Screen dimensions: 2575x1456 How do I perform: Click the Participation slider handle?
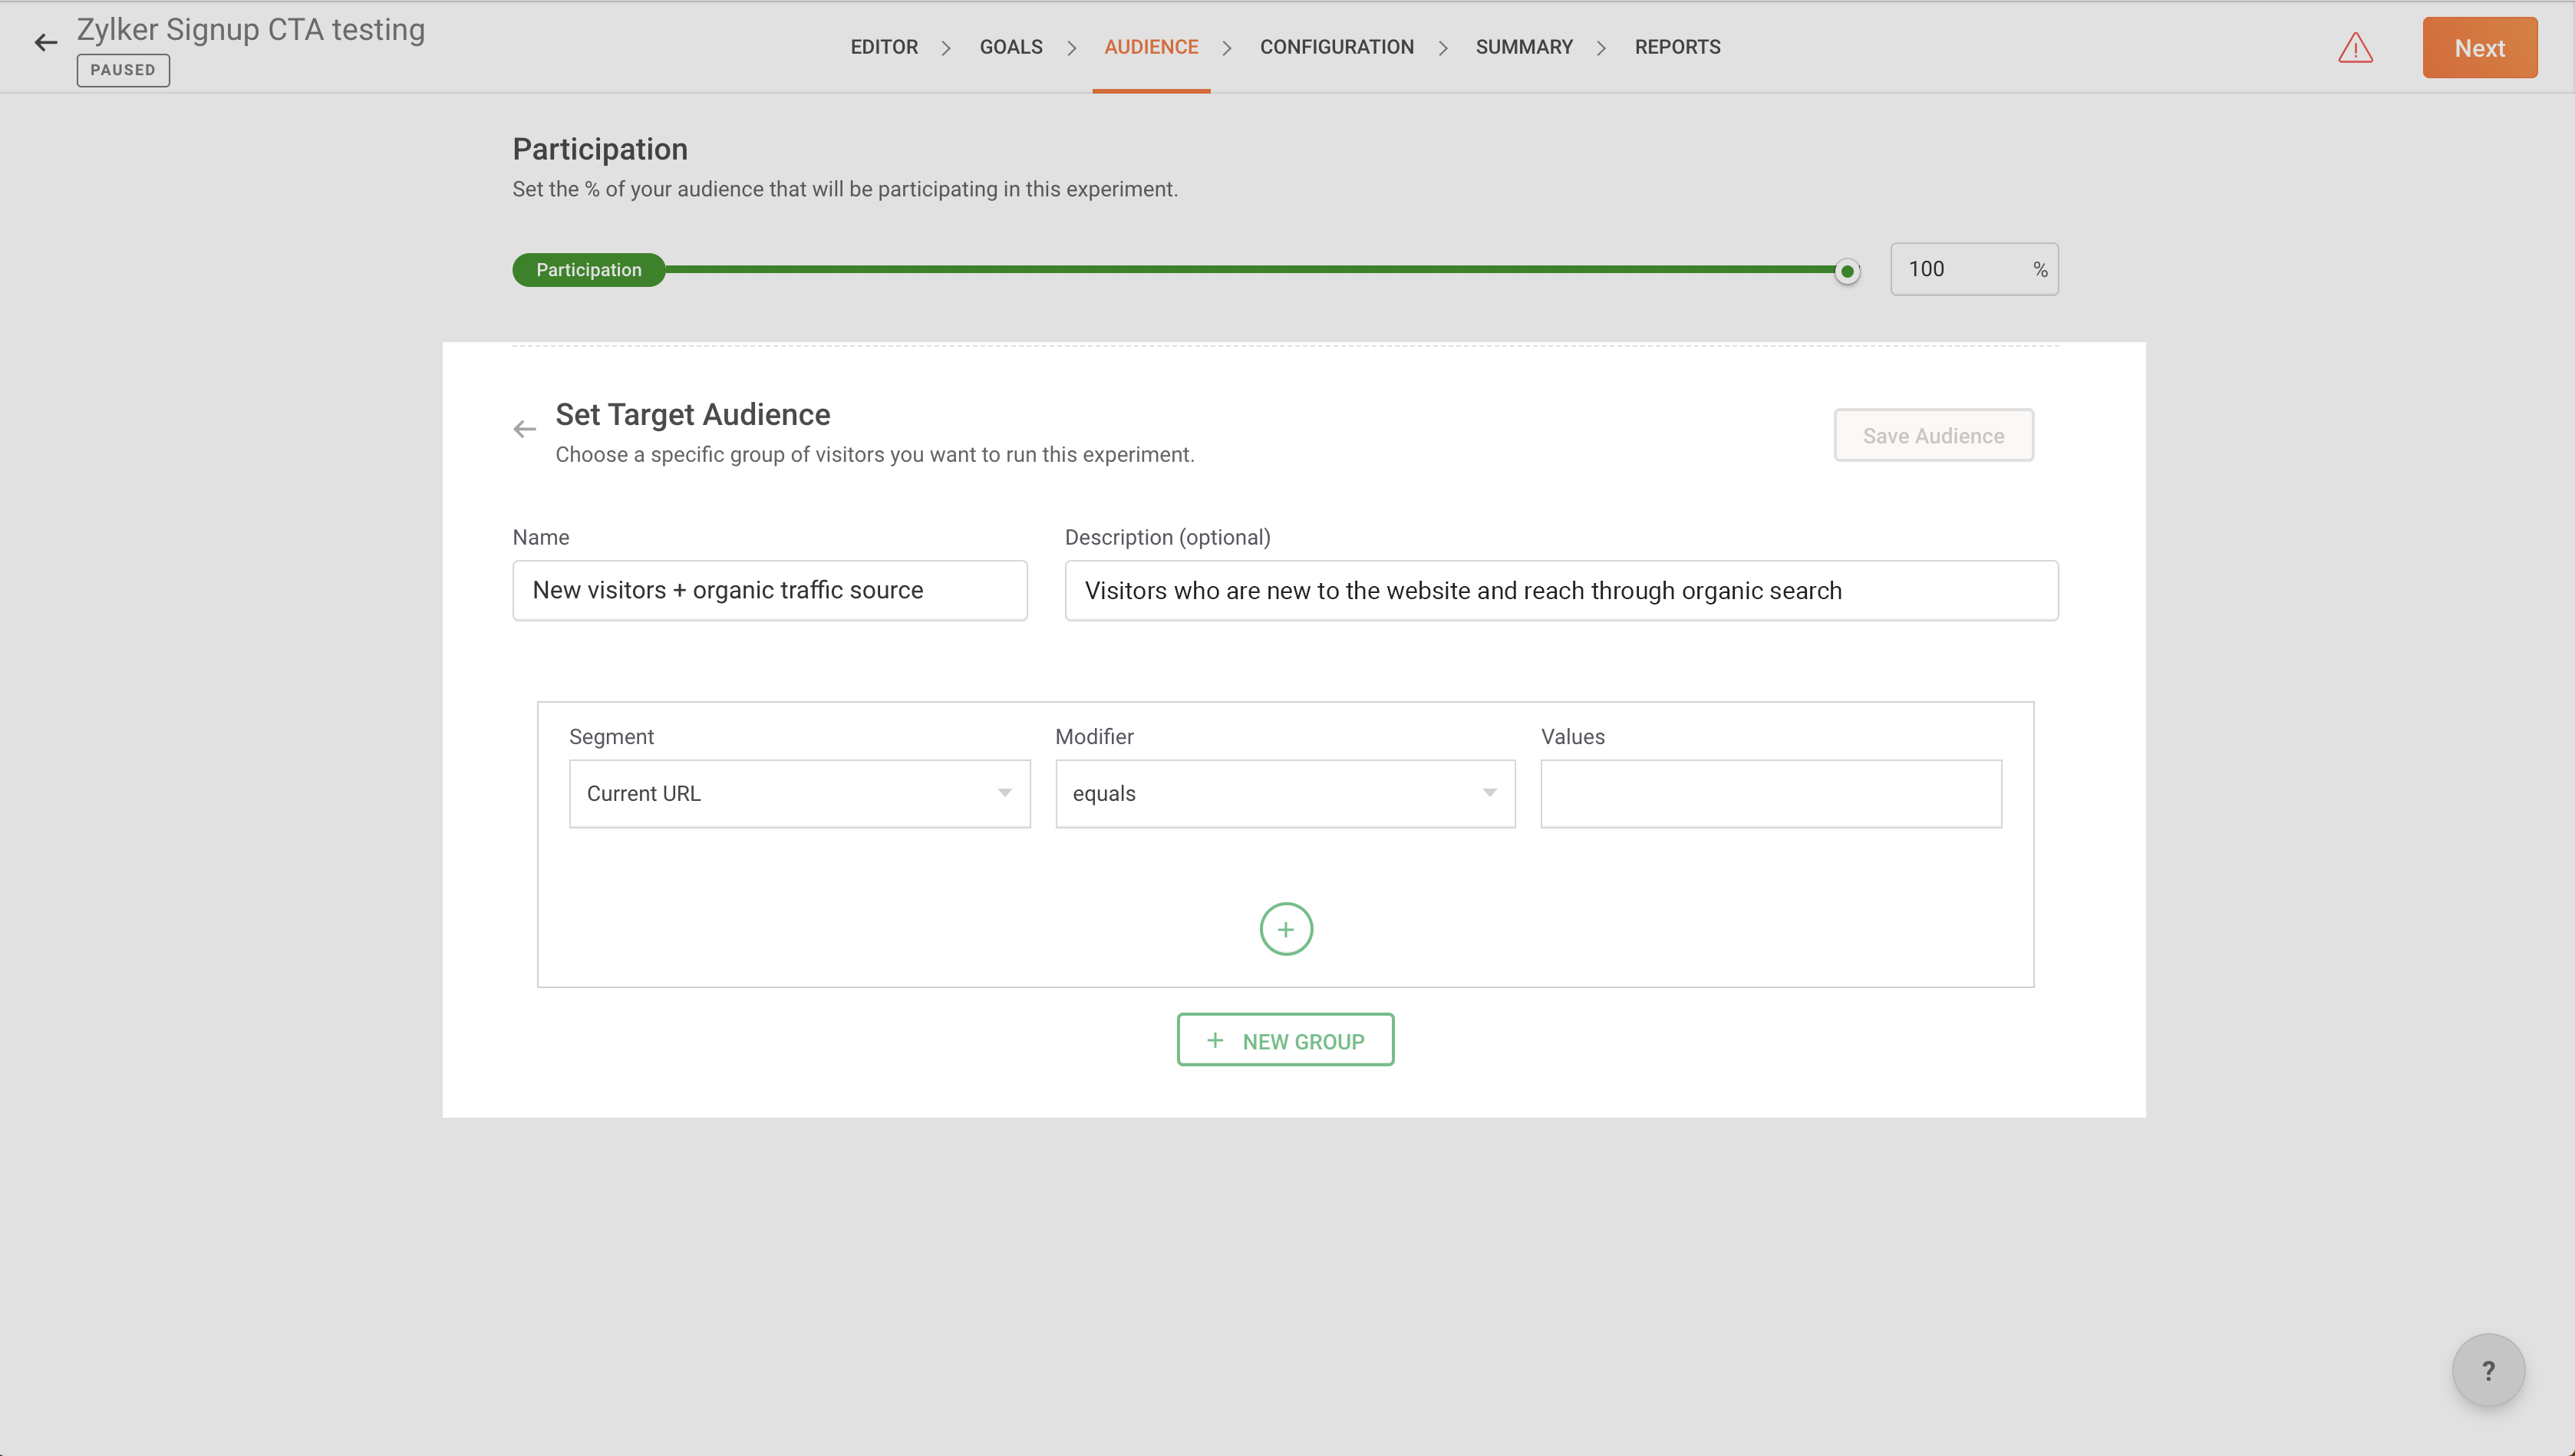point(1846,271)
